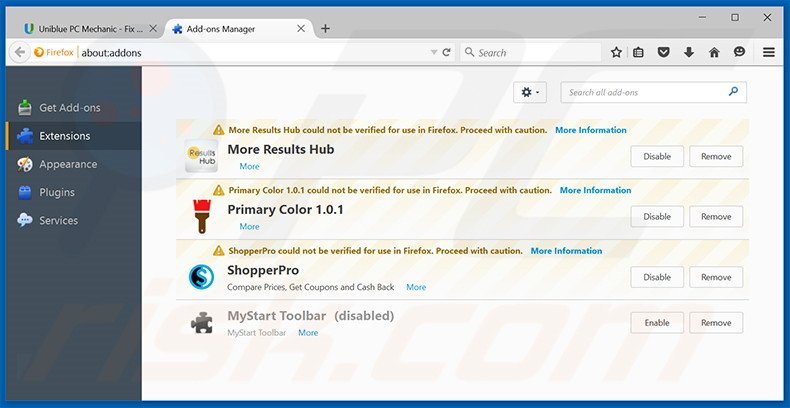The width and height of the screenshot is (790, 408).
Task: Click More link under Primary Color 1.0.1
Action: 249,227
